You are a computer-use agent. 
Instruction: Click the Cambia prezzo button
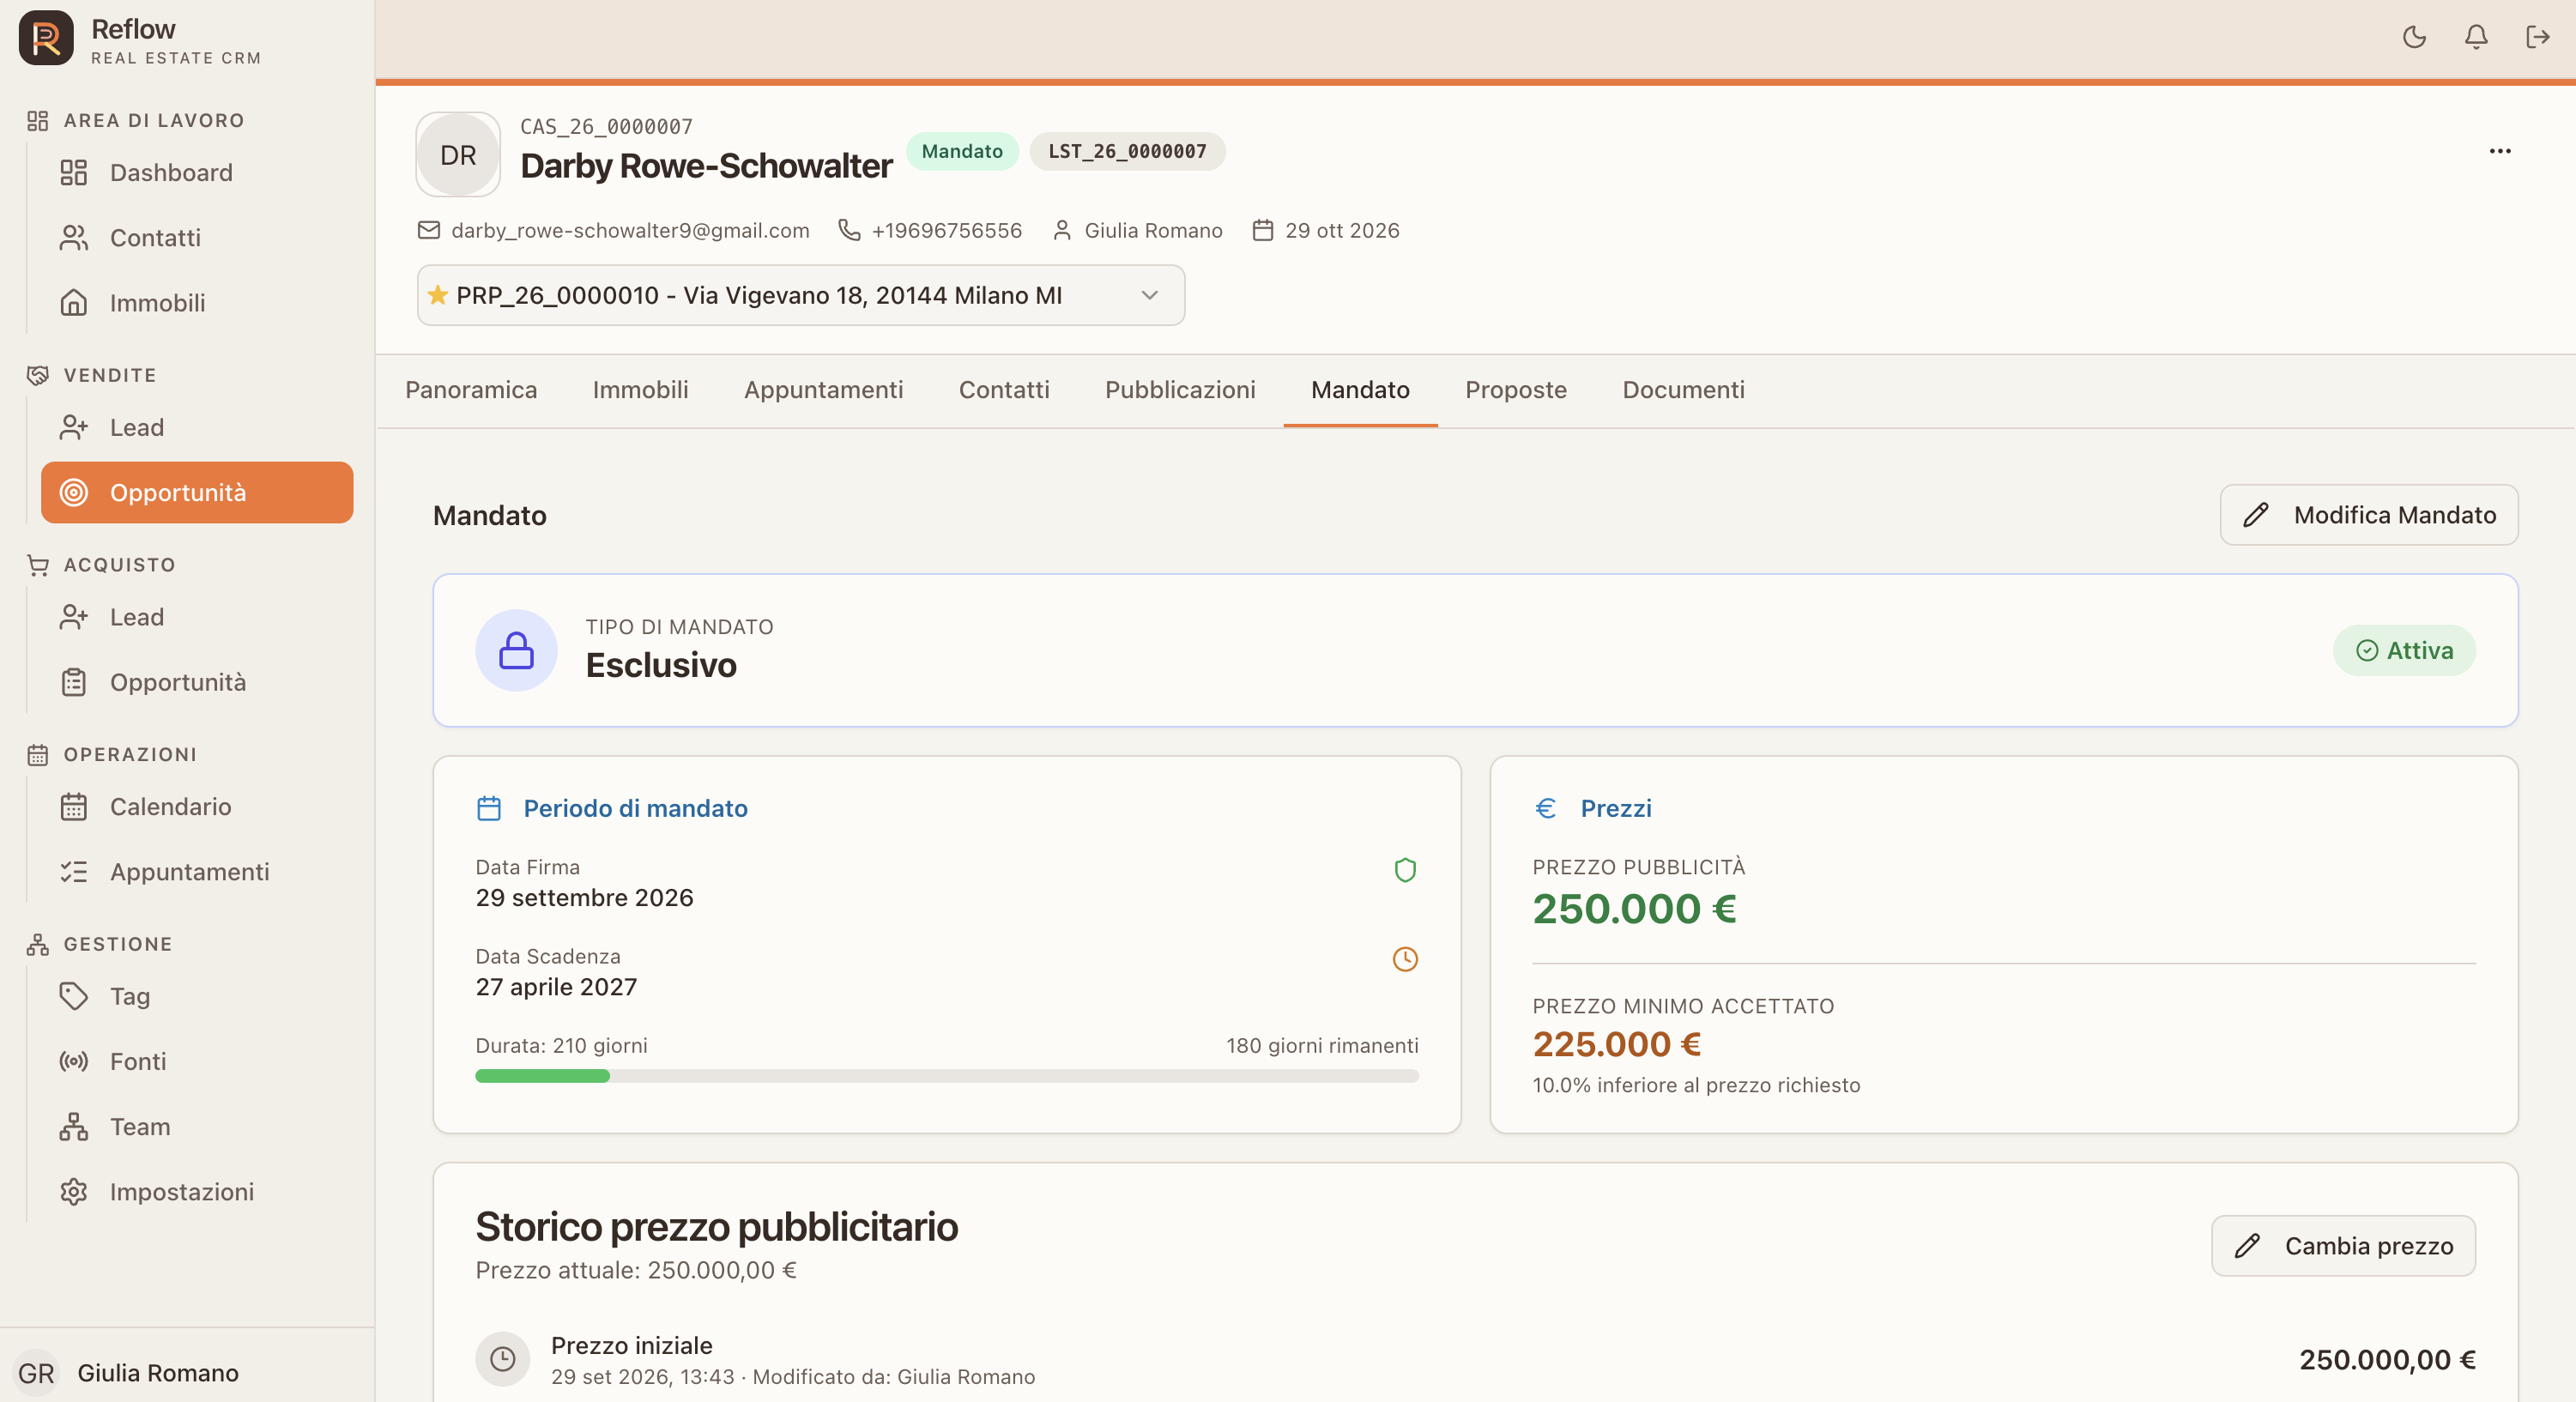[2343, 1246]
